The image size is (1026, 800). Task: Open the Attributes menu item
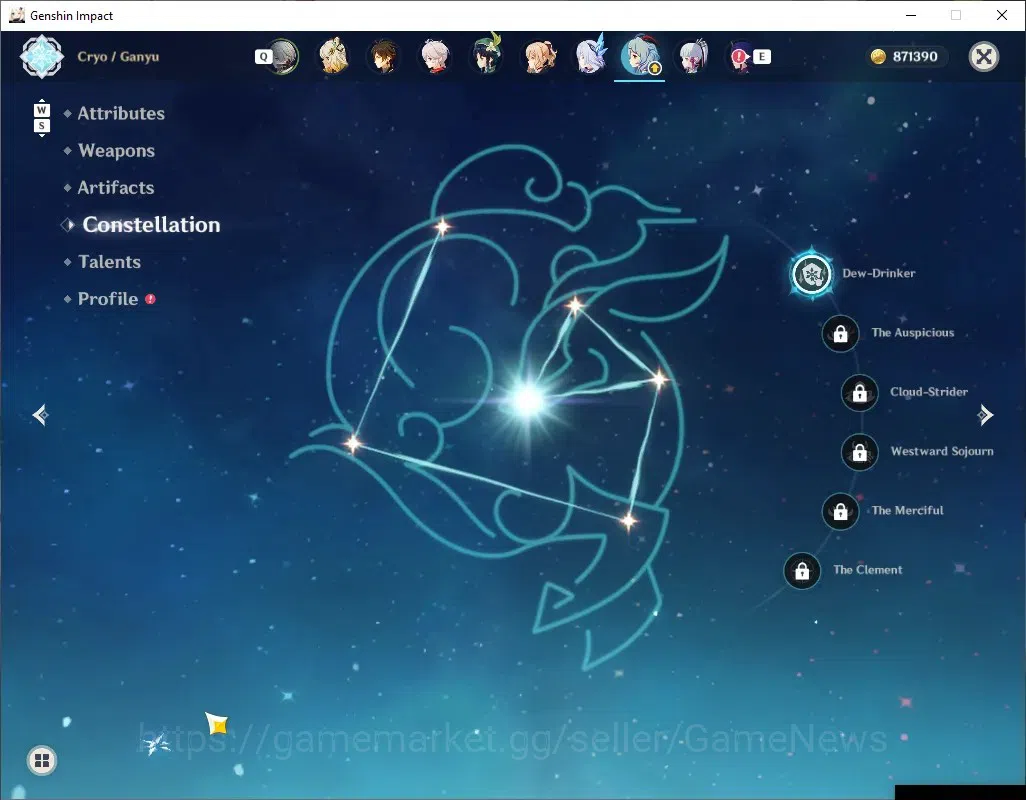point(121,113)
